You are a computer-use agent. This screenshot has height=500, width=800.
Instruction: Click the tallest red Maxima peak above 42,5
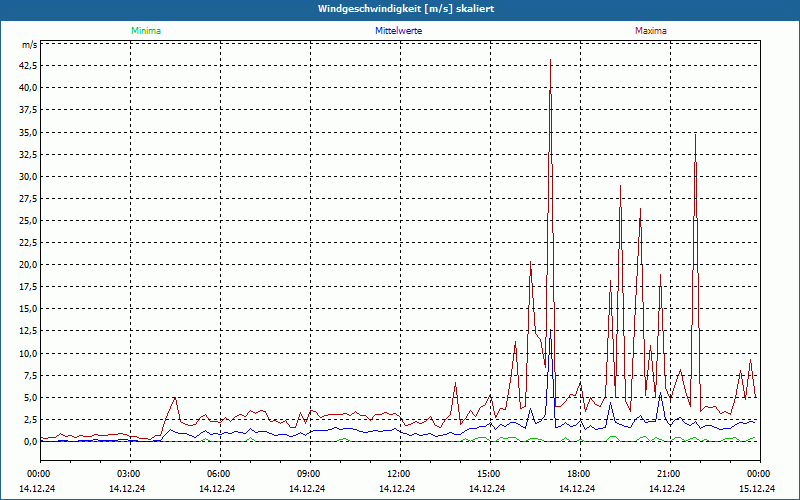(550, 60)
